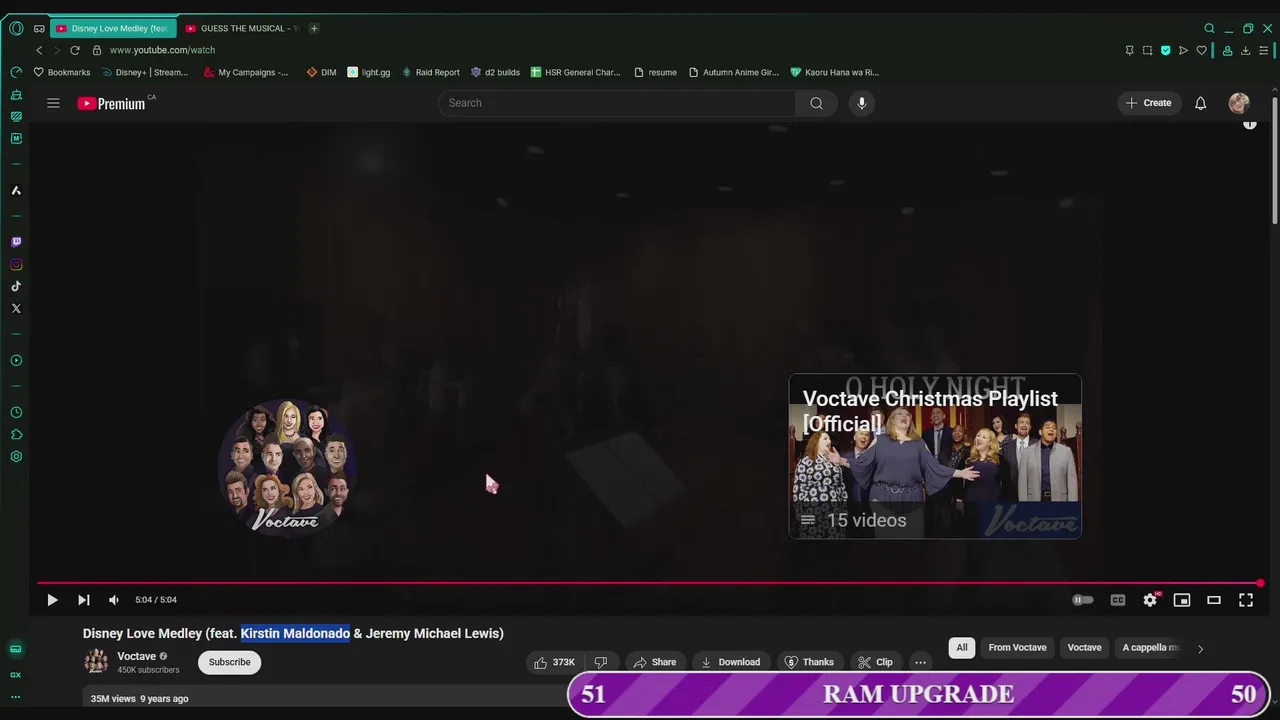Click the Voctave channel circle end card
Image resolution: width=1280 pixels, height=720 pixels.
[287, 469]
